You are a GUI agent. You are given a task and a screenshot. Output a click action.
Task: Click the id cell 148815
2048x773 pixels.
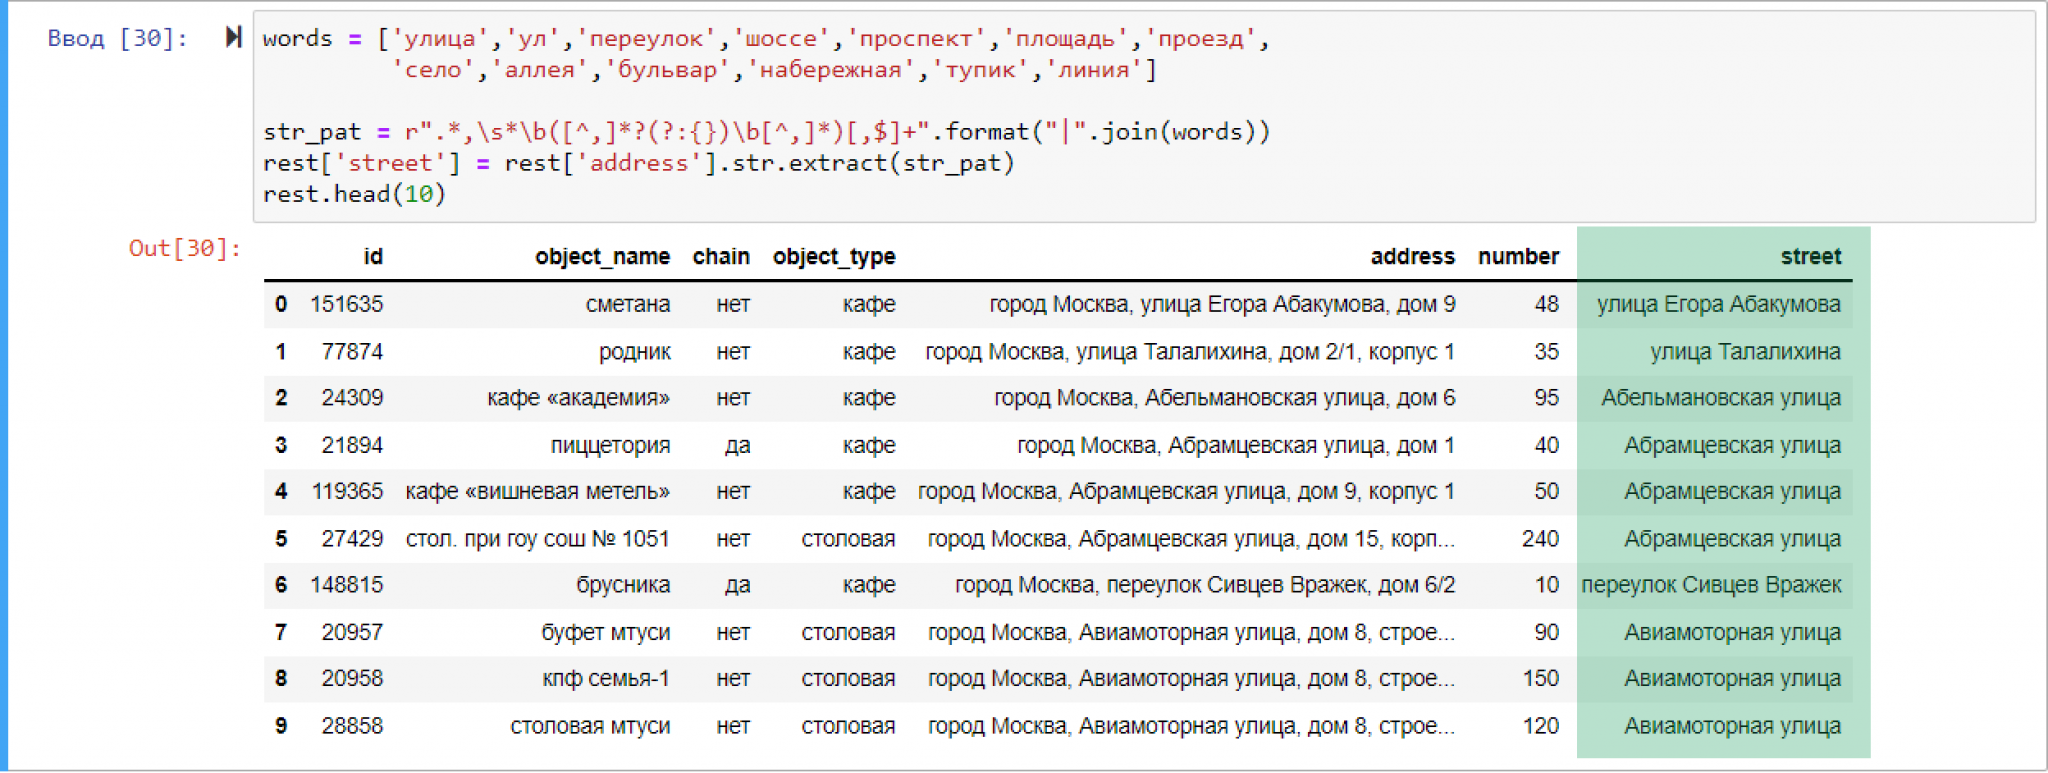(x=346, y=585)
